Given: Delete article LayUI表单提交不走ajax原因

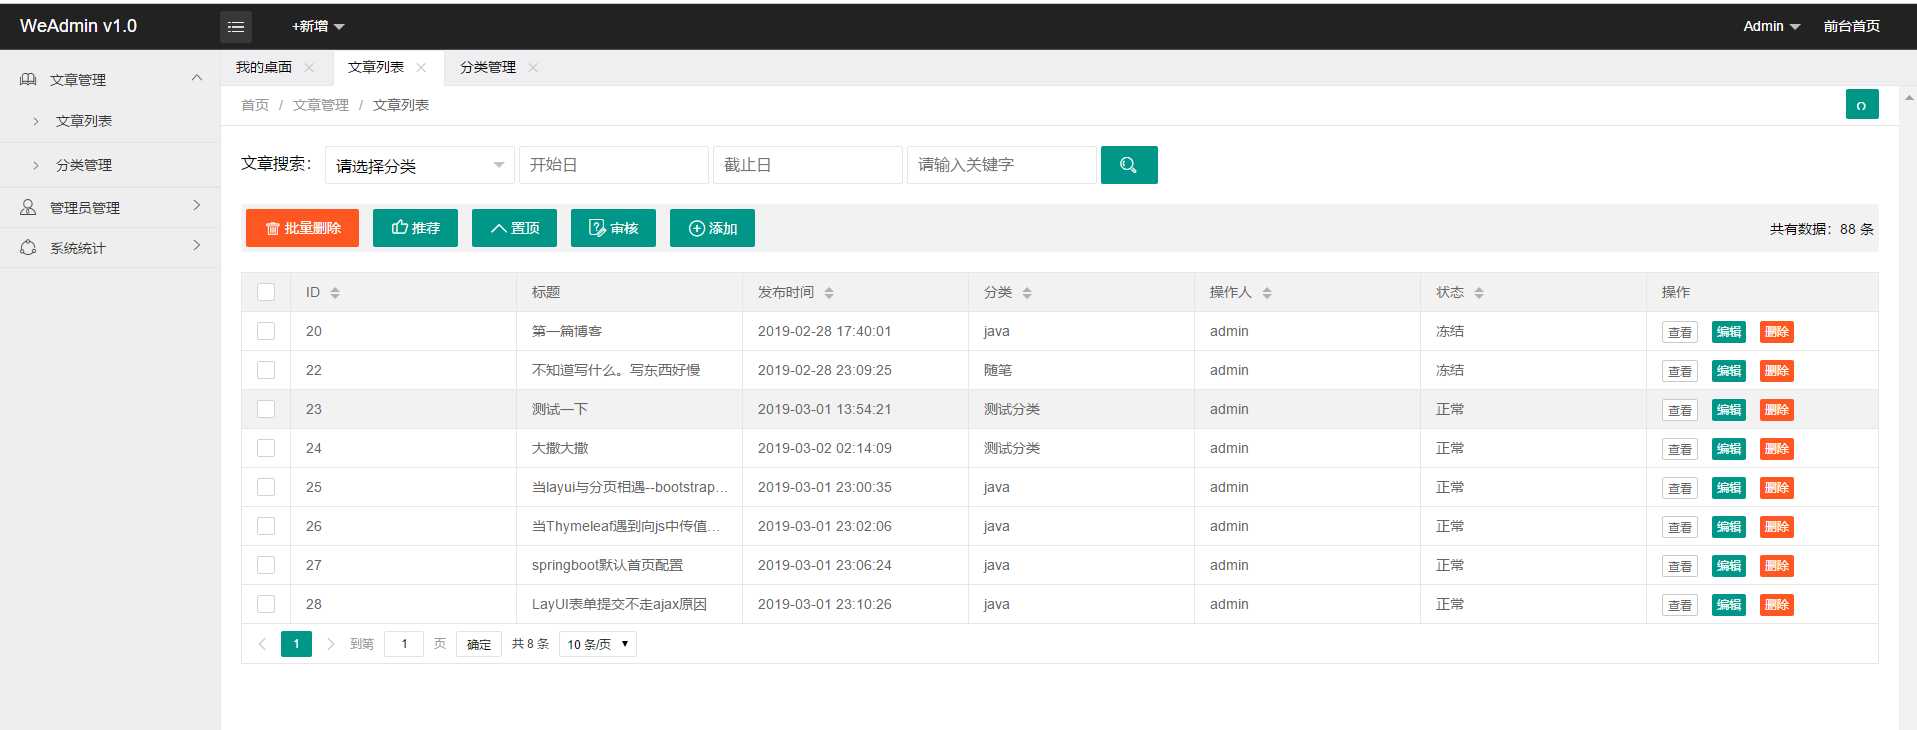Looking at the screenshot, I should click(1777, 605).
